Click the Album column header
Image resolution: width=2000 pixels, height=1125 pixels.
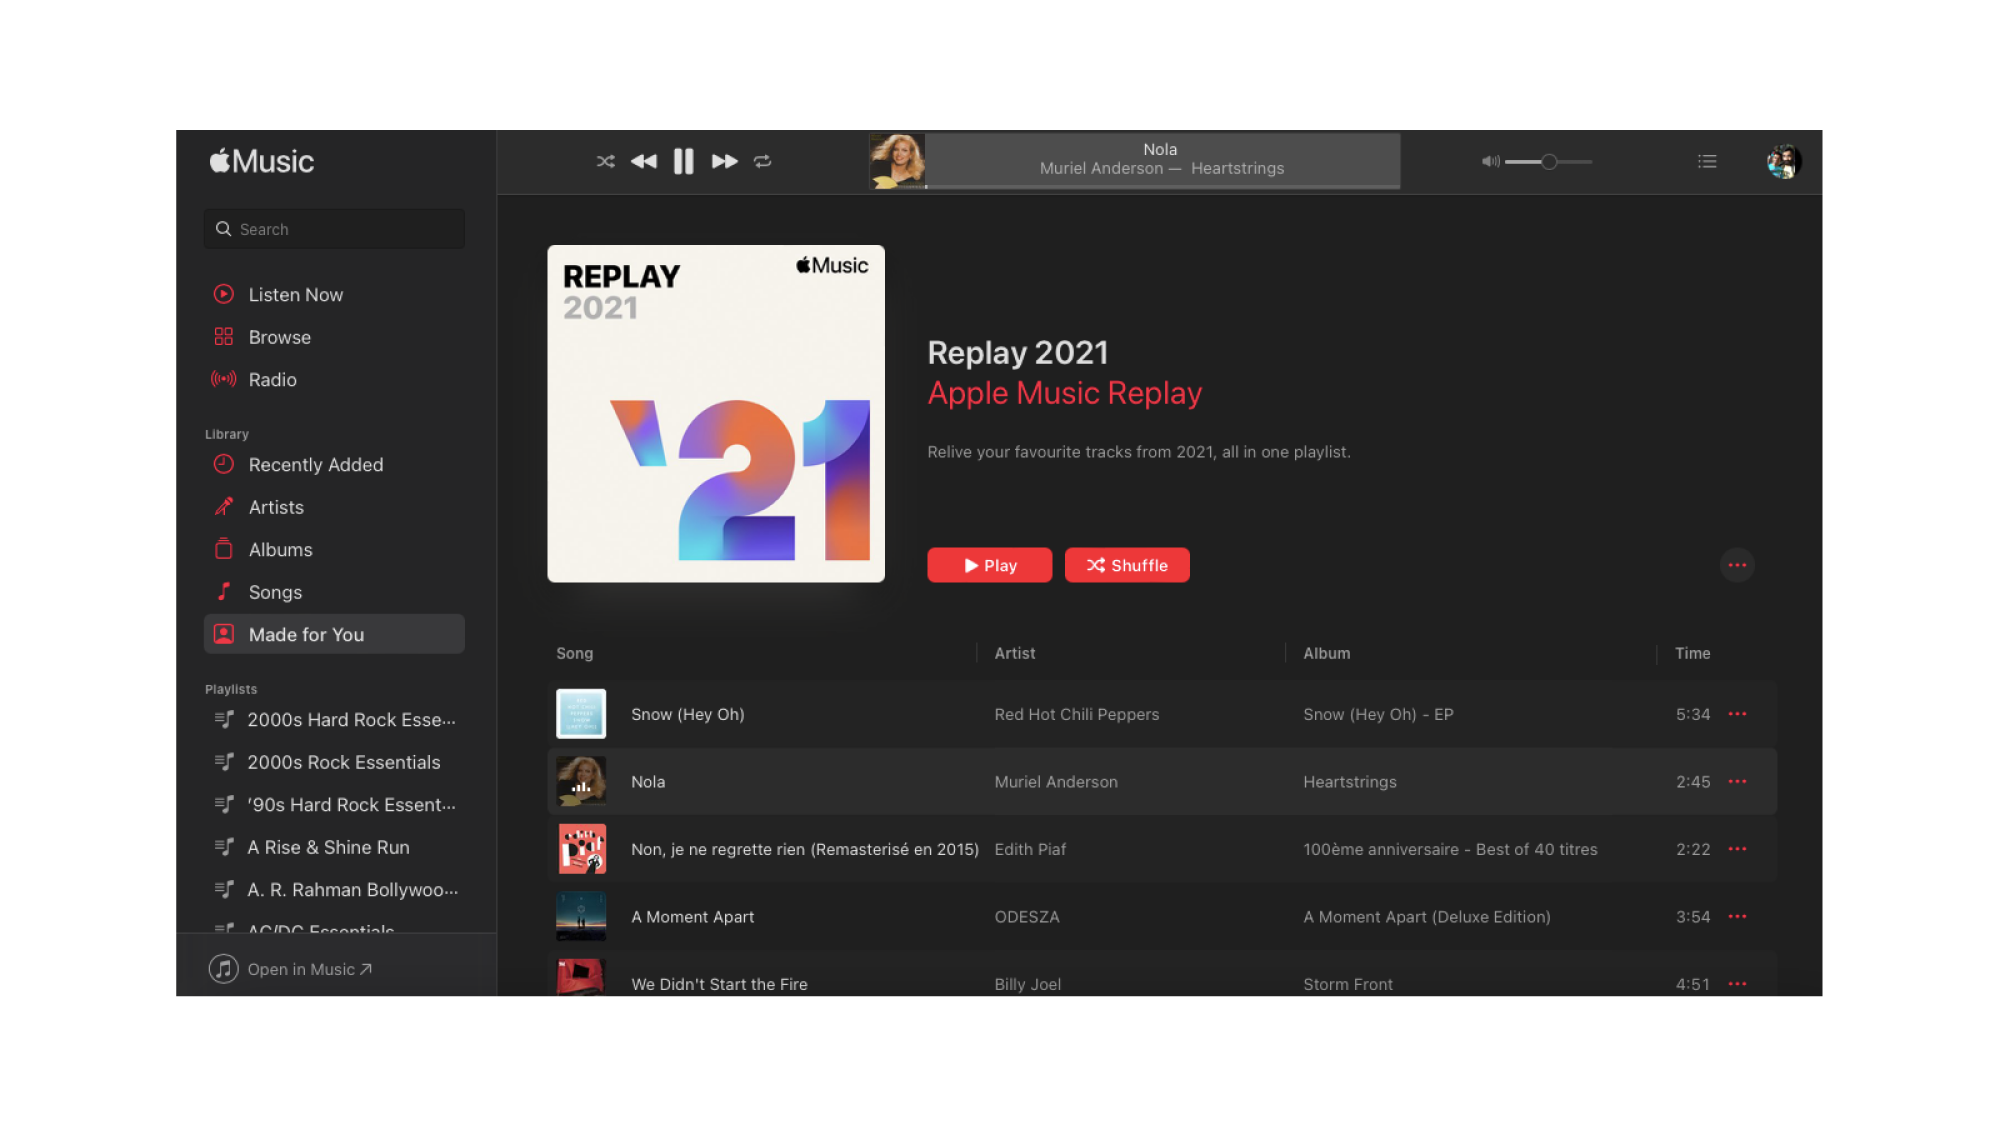point(1327,653)
